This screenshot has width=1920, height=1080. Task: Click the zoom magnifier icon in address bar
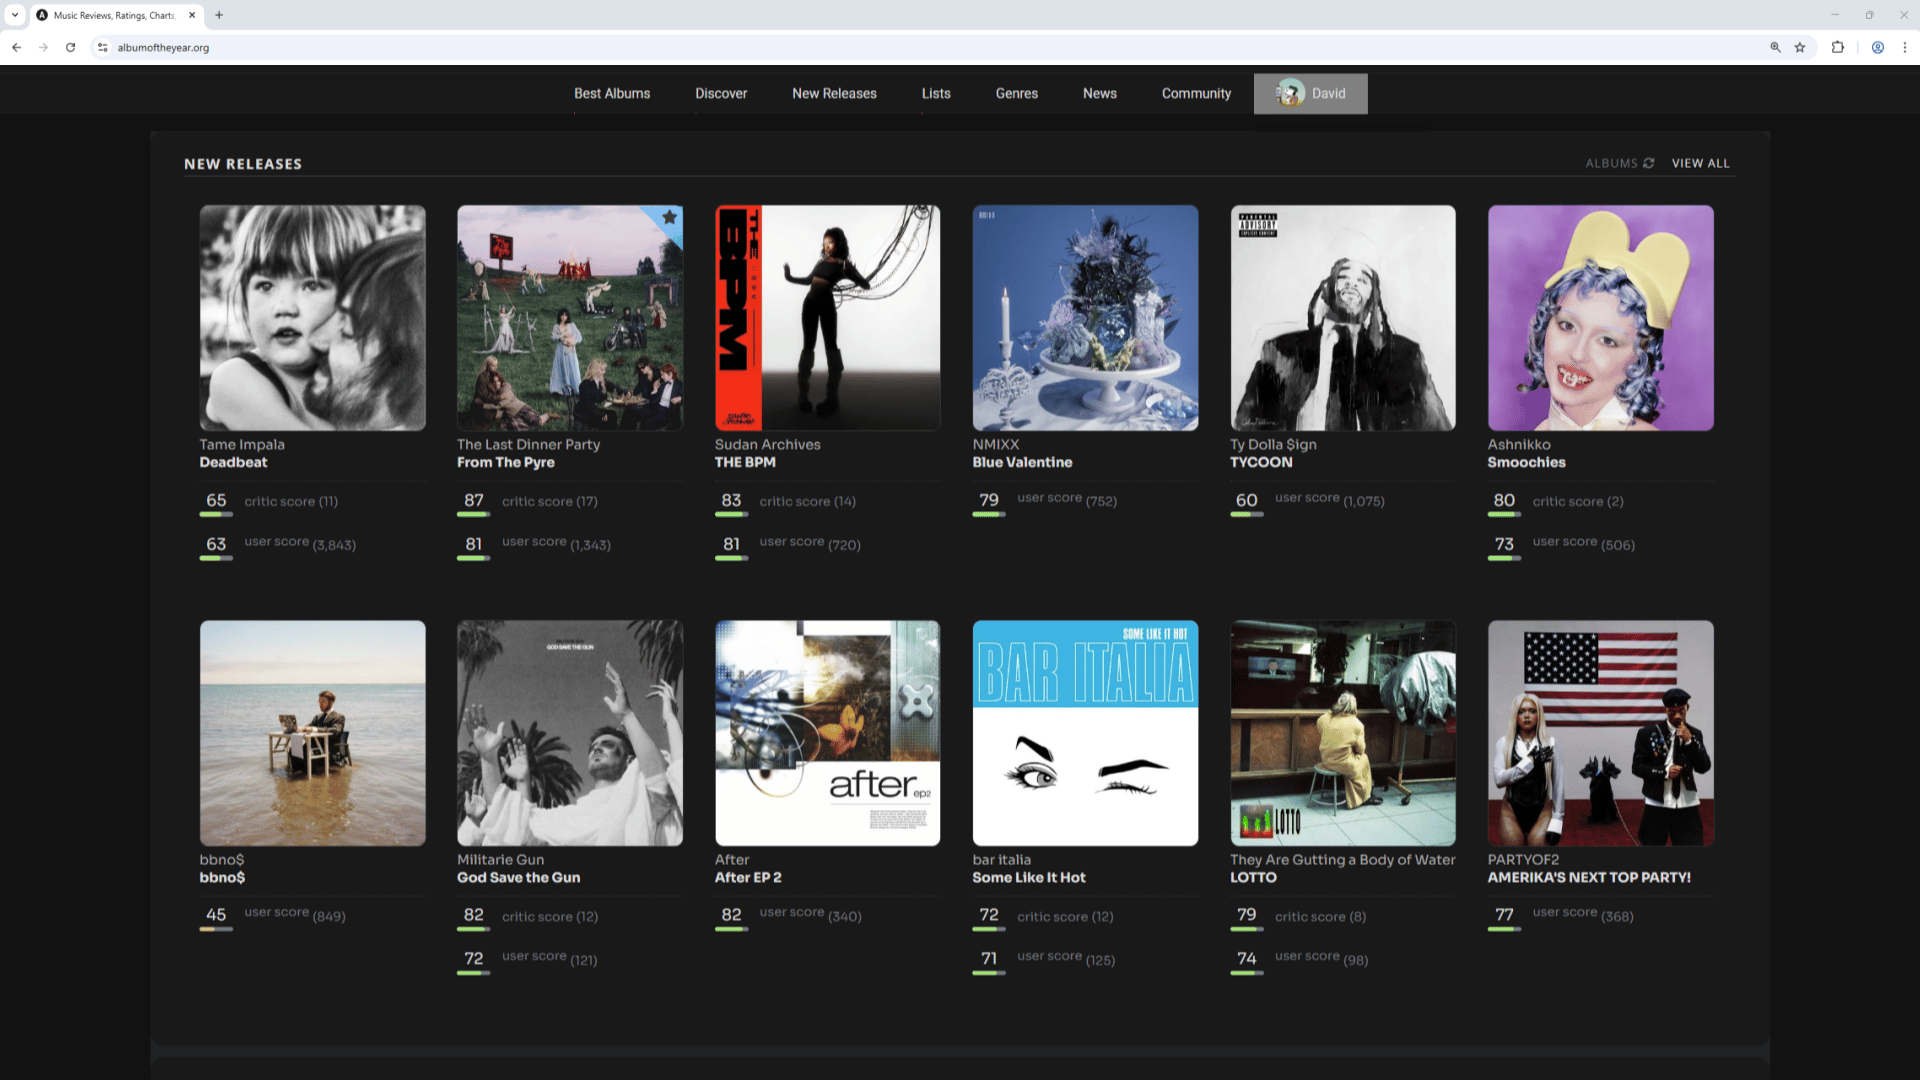tap(1776, 47)
